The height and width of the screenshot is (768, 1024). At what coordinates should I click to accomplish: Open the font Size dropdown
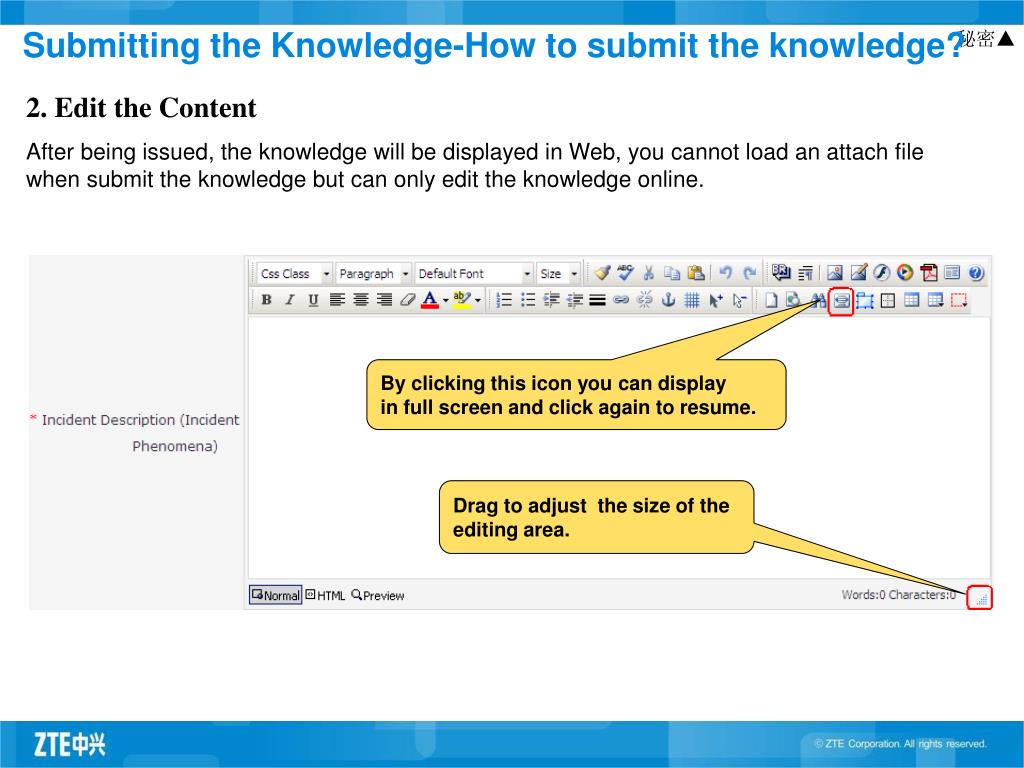558,273
